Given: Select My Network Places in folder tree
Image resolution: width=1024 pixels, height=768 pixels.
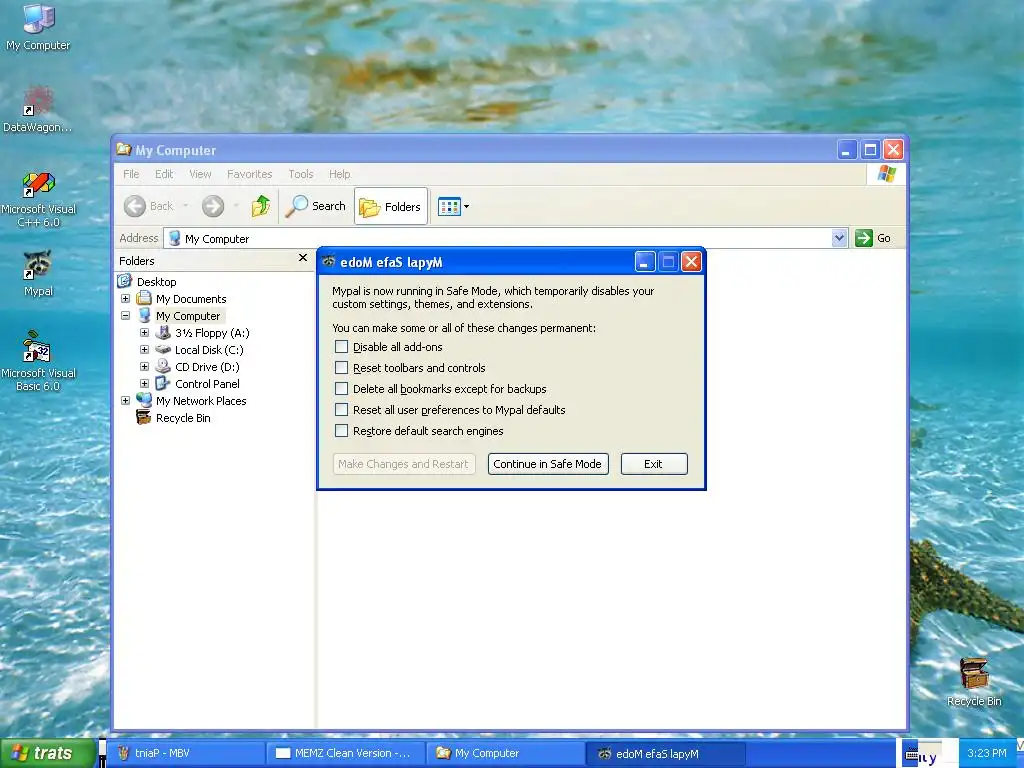Looking at the screenshot, I should click(200, 400).
